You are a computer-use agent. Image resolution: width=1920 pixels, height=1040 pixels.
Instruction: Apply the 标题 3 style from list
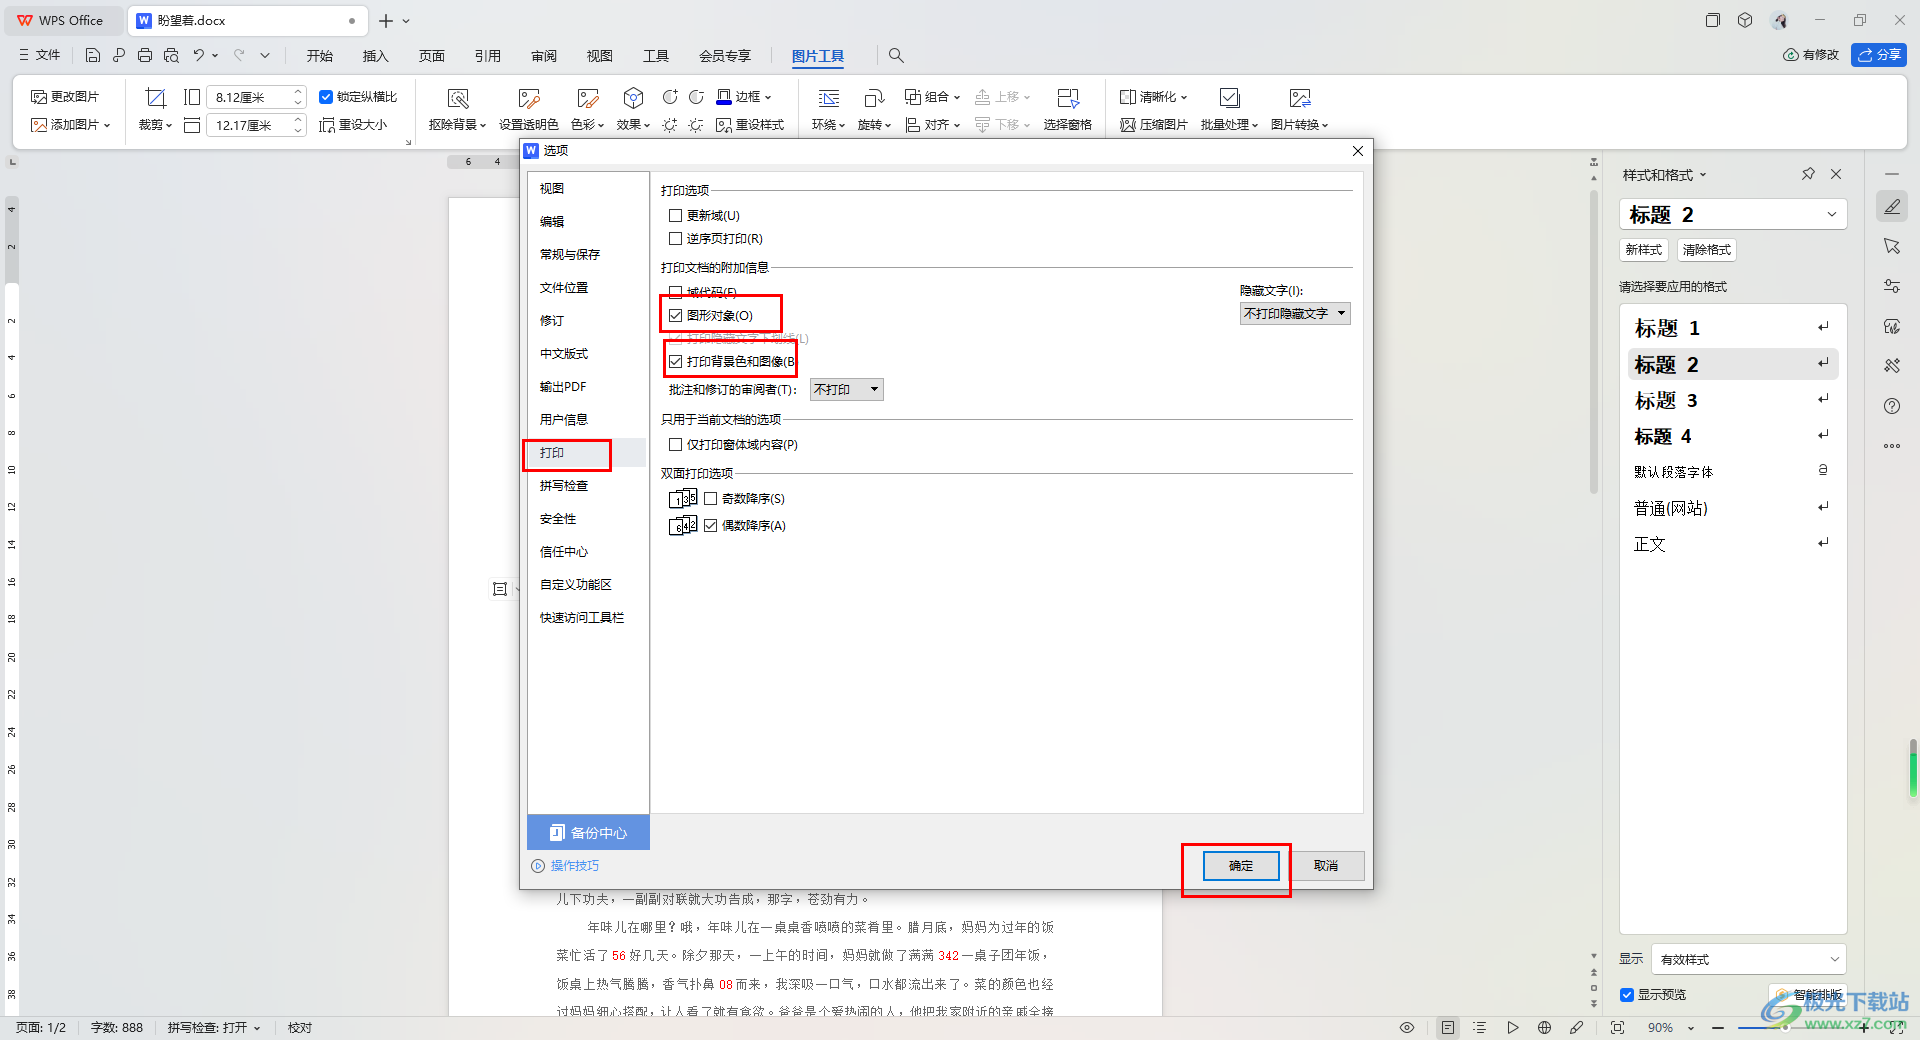tap(1733, 400)
